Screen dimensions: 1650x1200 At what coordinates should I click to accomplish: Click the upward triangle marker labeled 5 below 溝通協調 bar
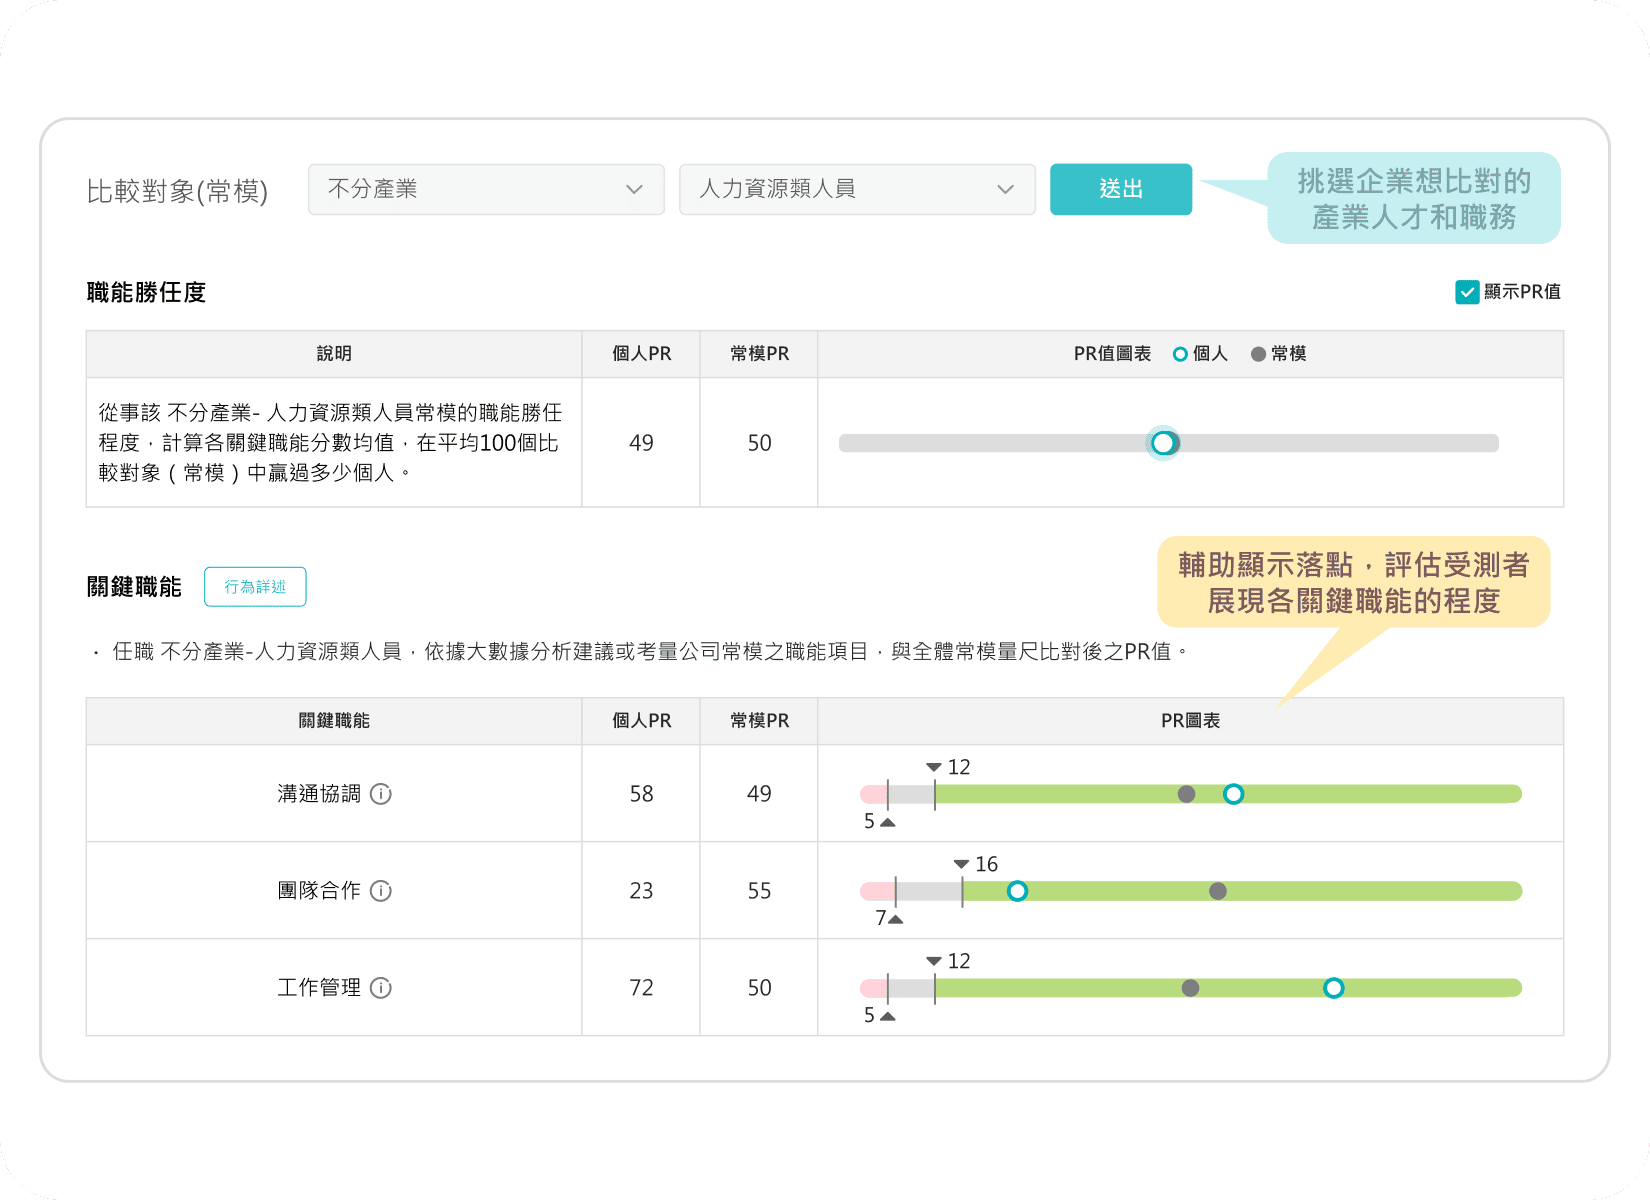(x=886, y=822)
